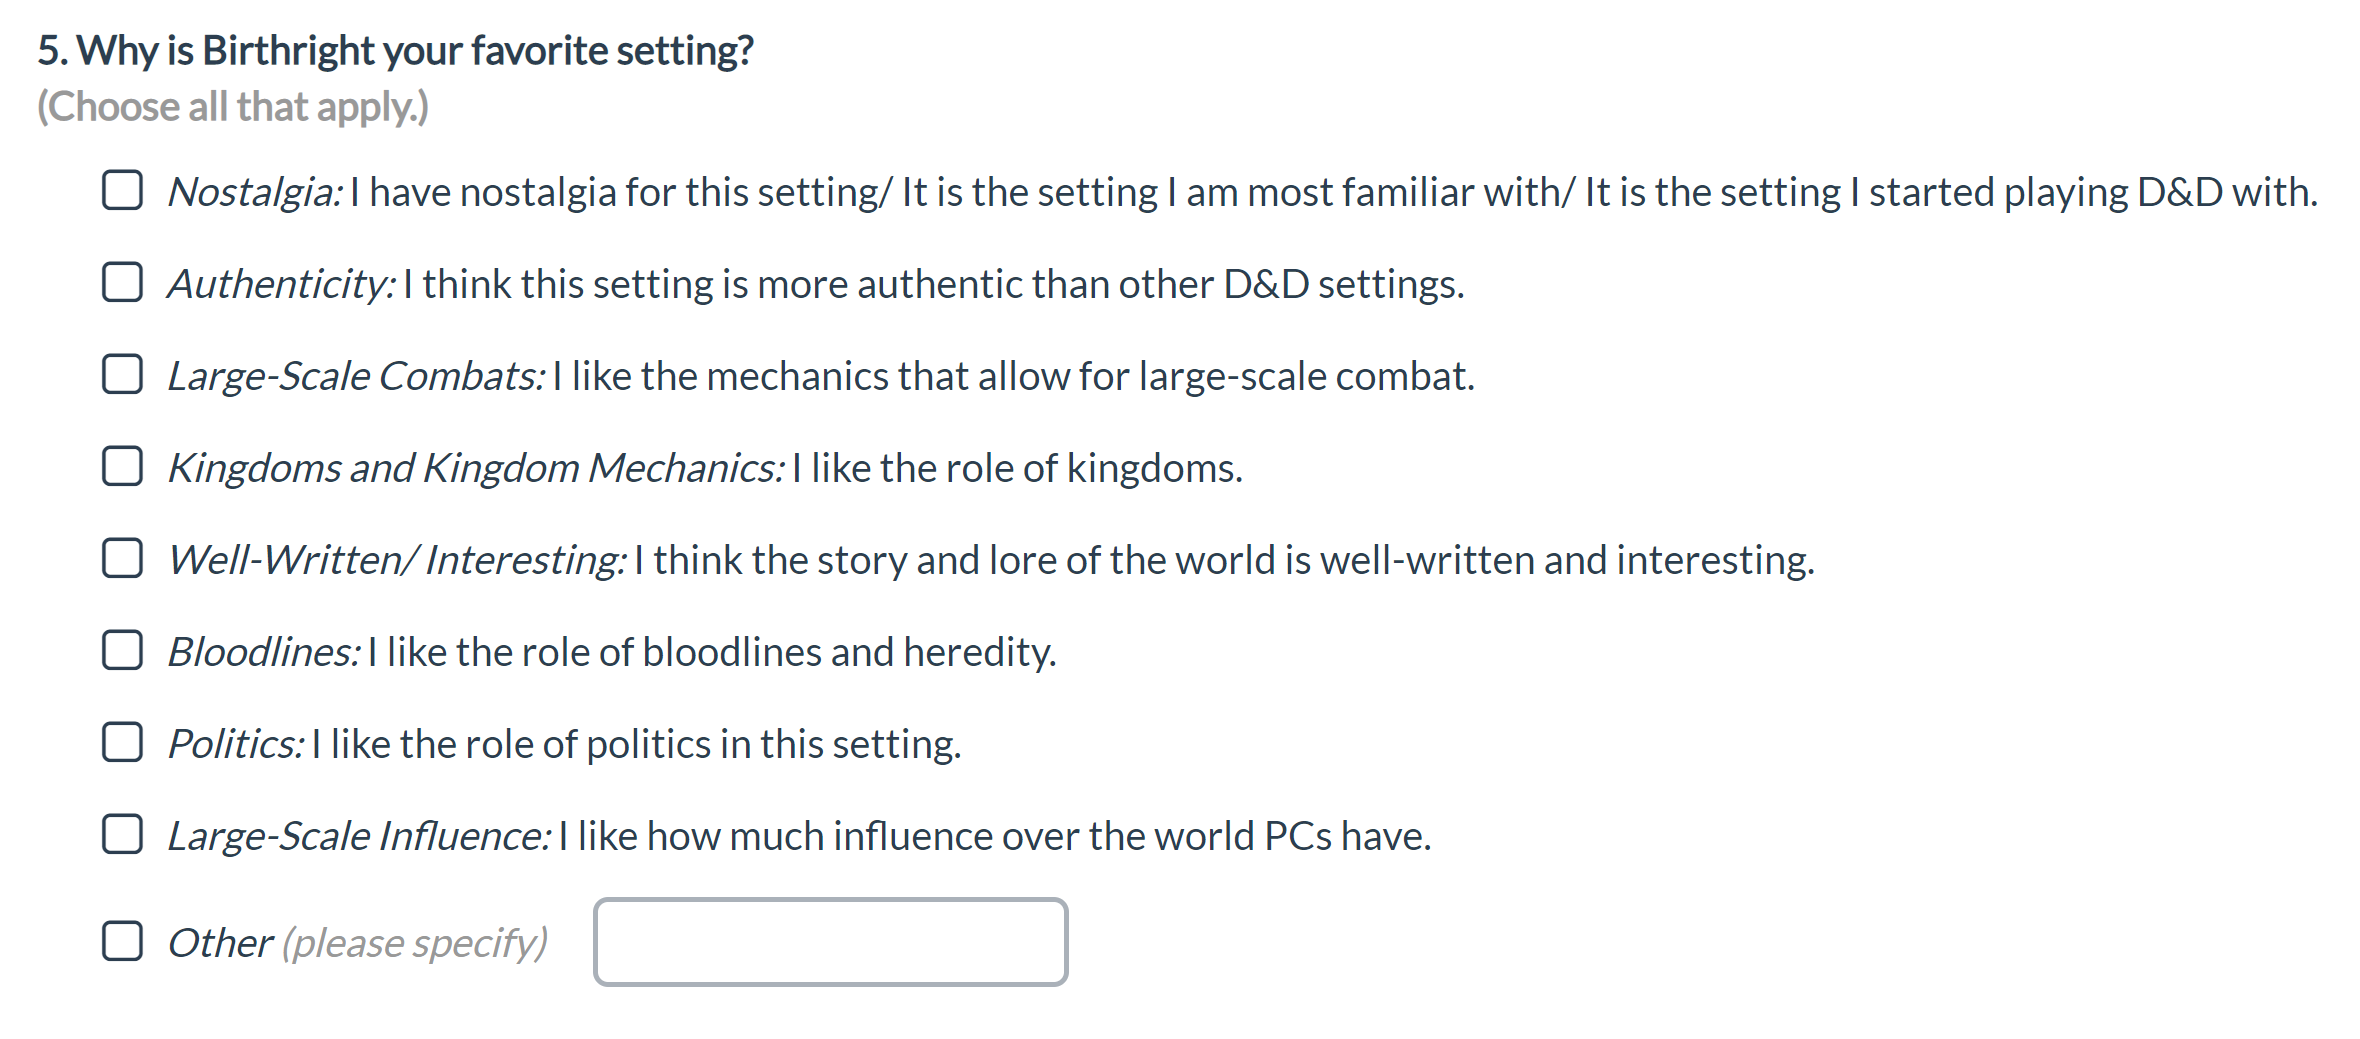
Task: Toggle the Bloodlines checkbox
Action: [122, 650]
